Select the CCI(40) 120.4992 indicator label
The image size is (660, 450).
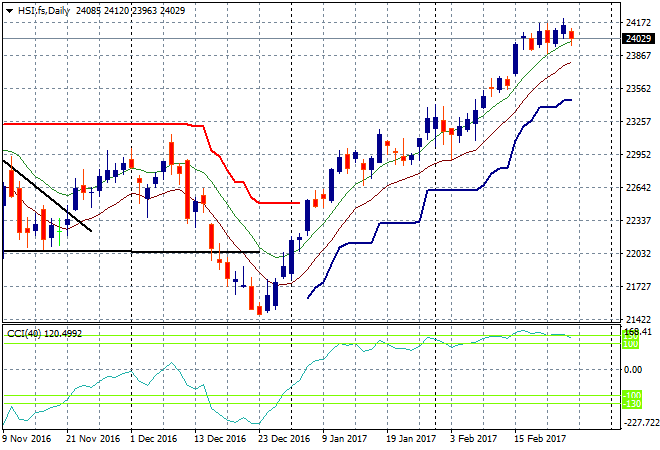[x=45, y=334]
